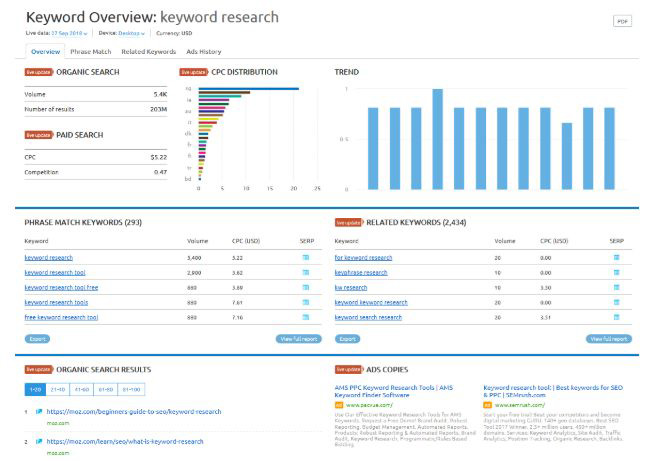Click live update badge beside Related Keywords
Screen dimensions: 653x461
[349, 222]
